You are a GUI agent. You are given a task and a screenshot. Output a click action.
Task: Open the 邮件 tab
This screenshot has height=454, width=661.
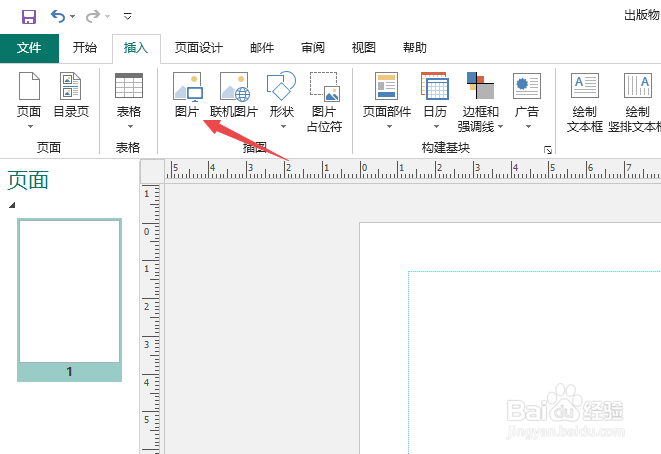pyautogui.click(x=262, y=48)
